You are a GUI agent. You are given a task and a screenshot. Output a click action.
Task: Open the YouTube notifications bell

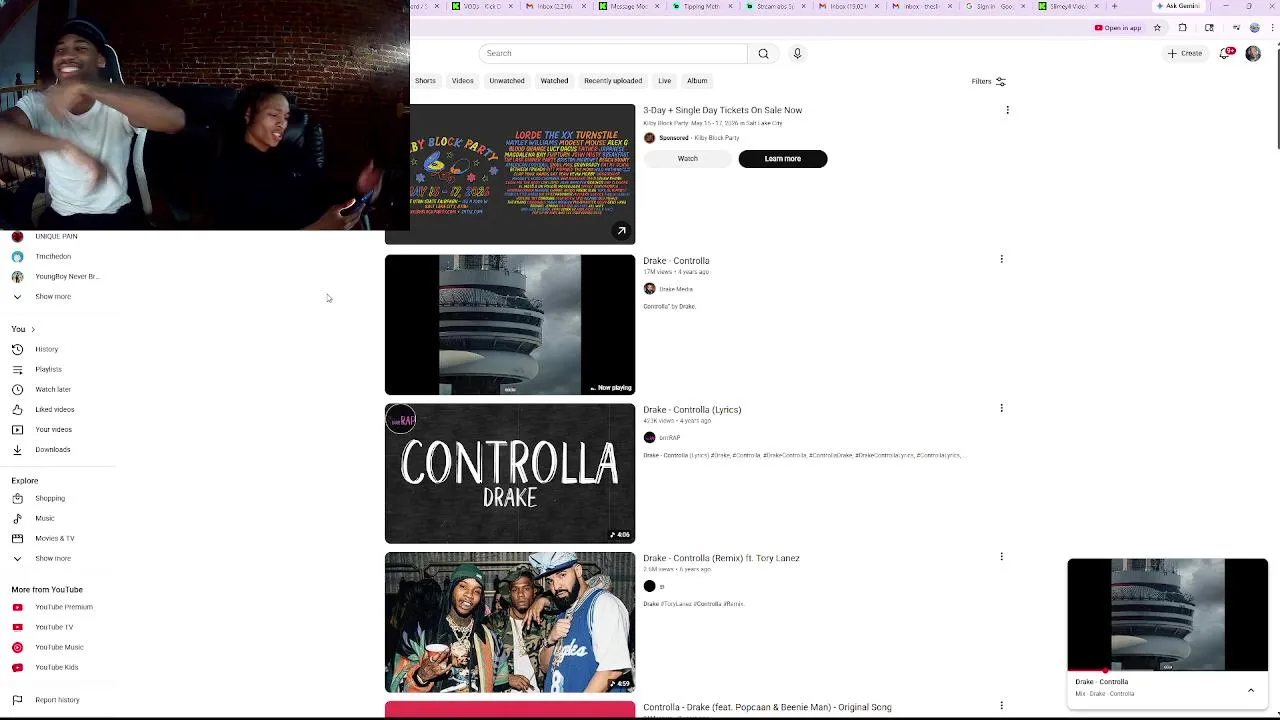pos(1225,53)
